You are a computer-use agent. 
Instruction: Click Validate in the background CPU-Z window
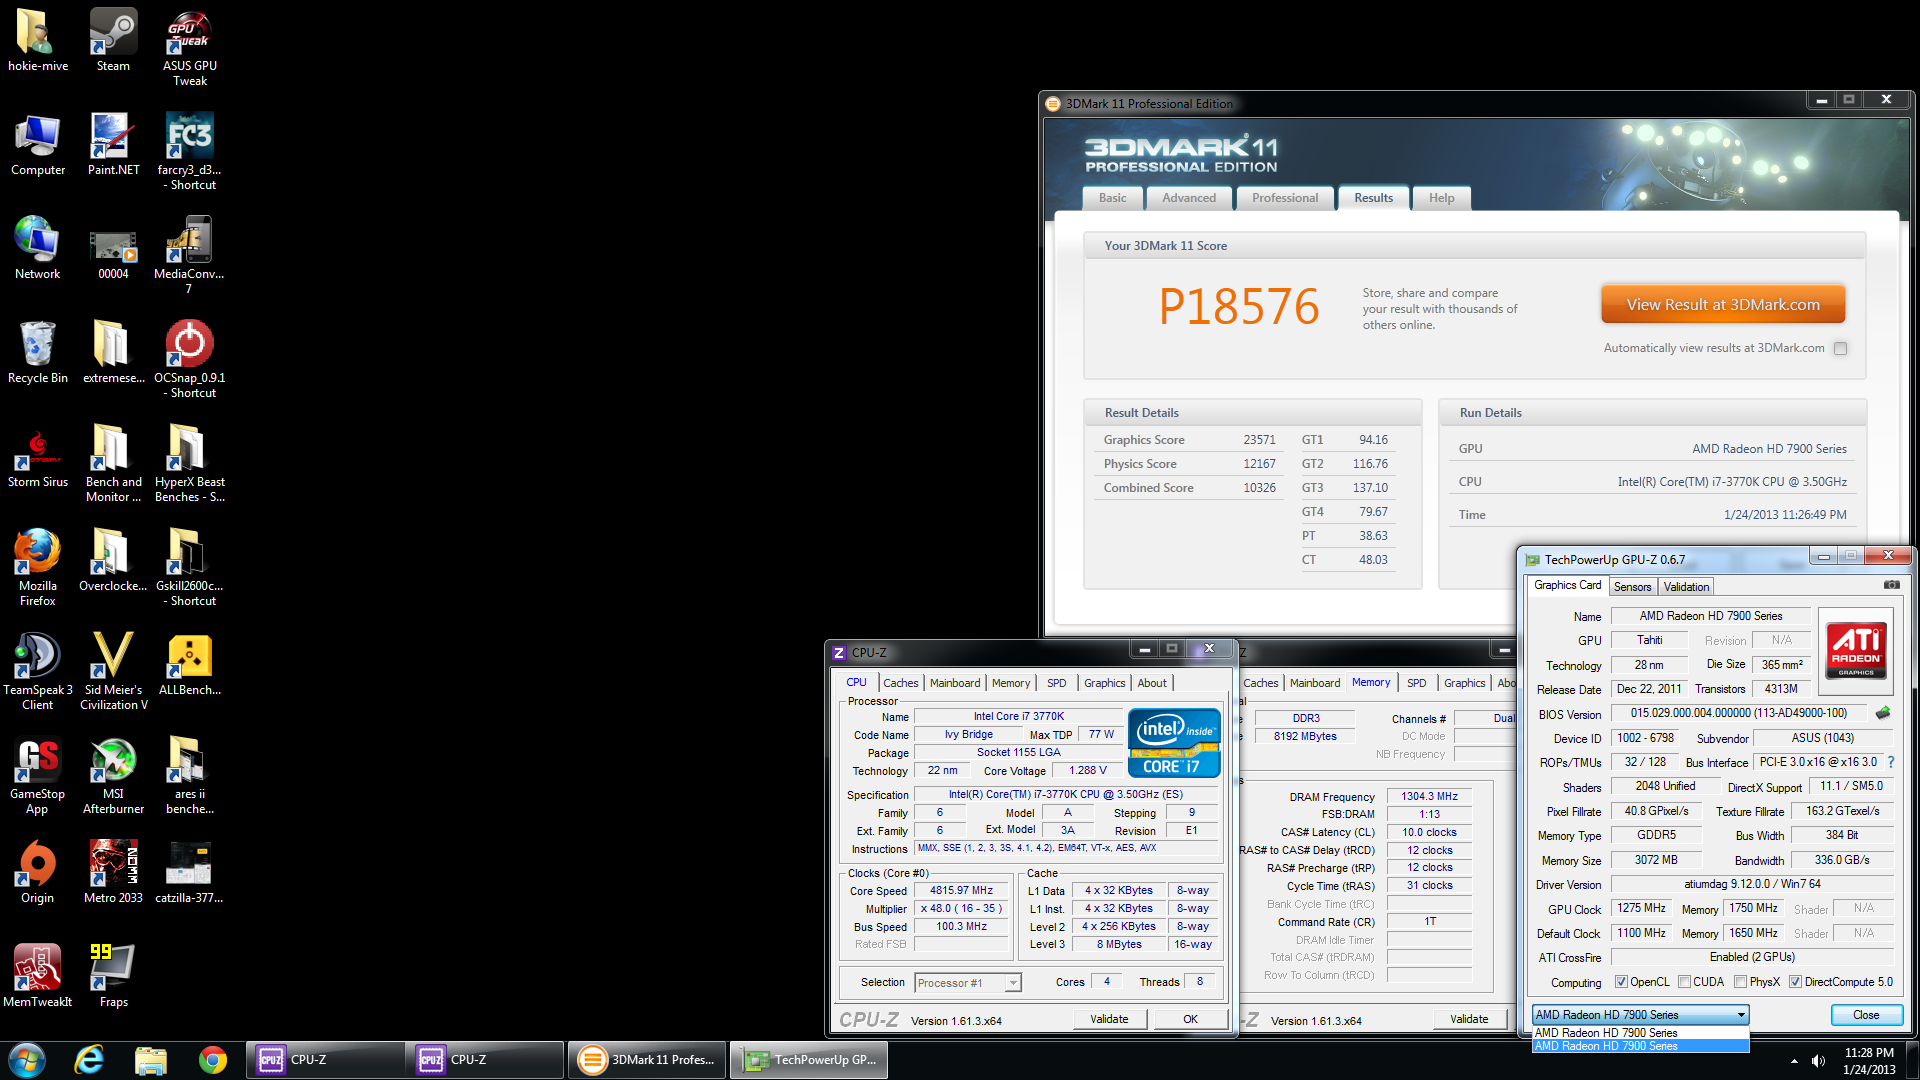pos(1469,1019)
